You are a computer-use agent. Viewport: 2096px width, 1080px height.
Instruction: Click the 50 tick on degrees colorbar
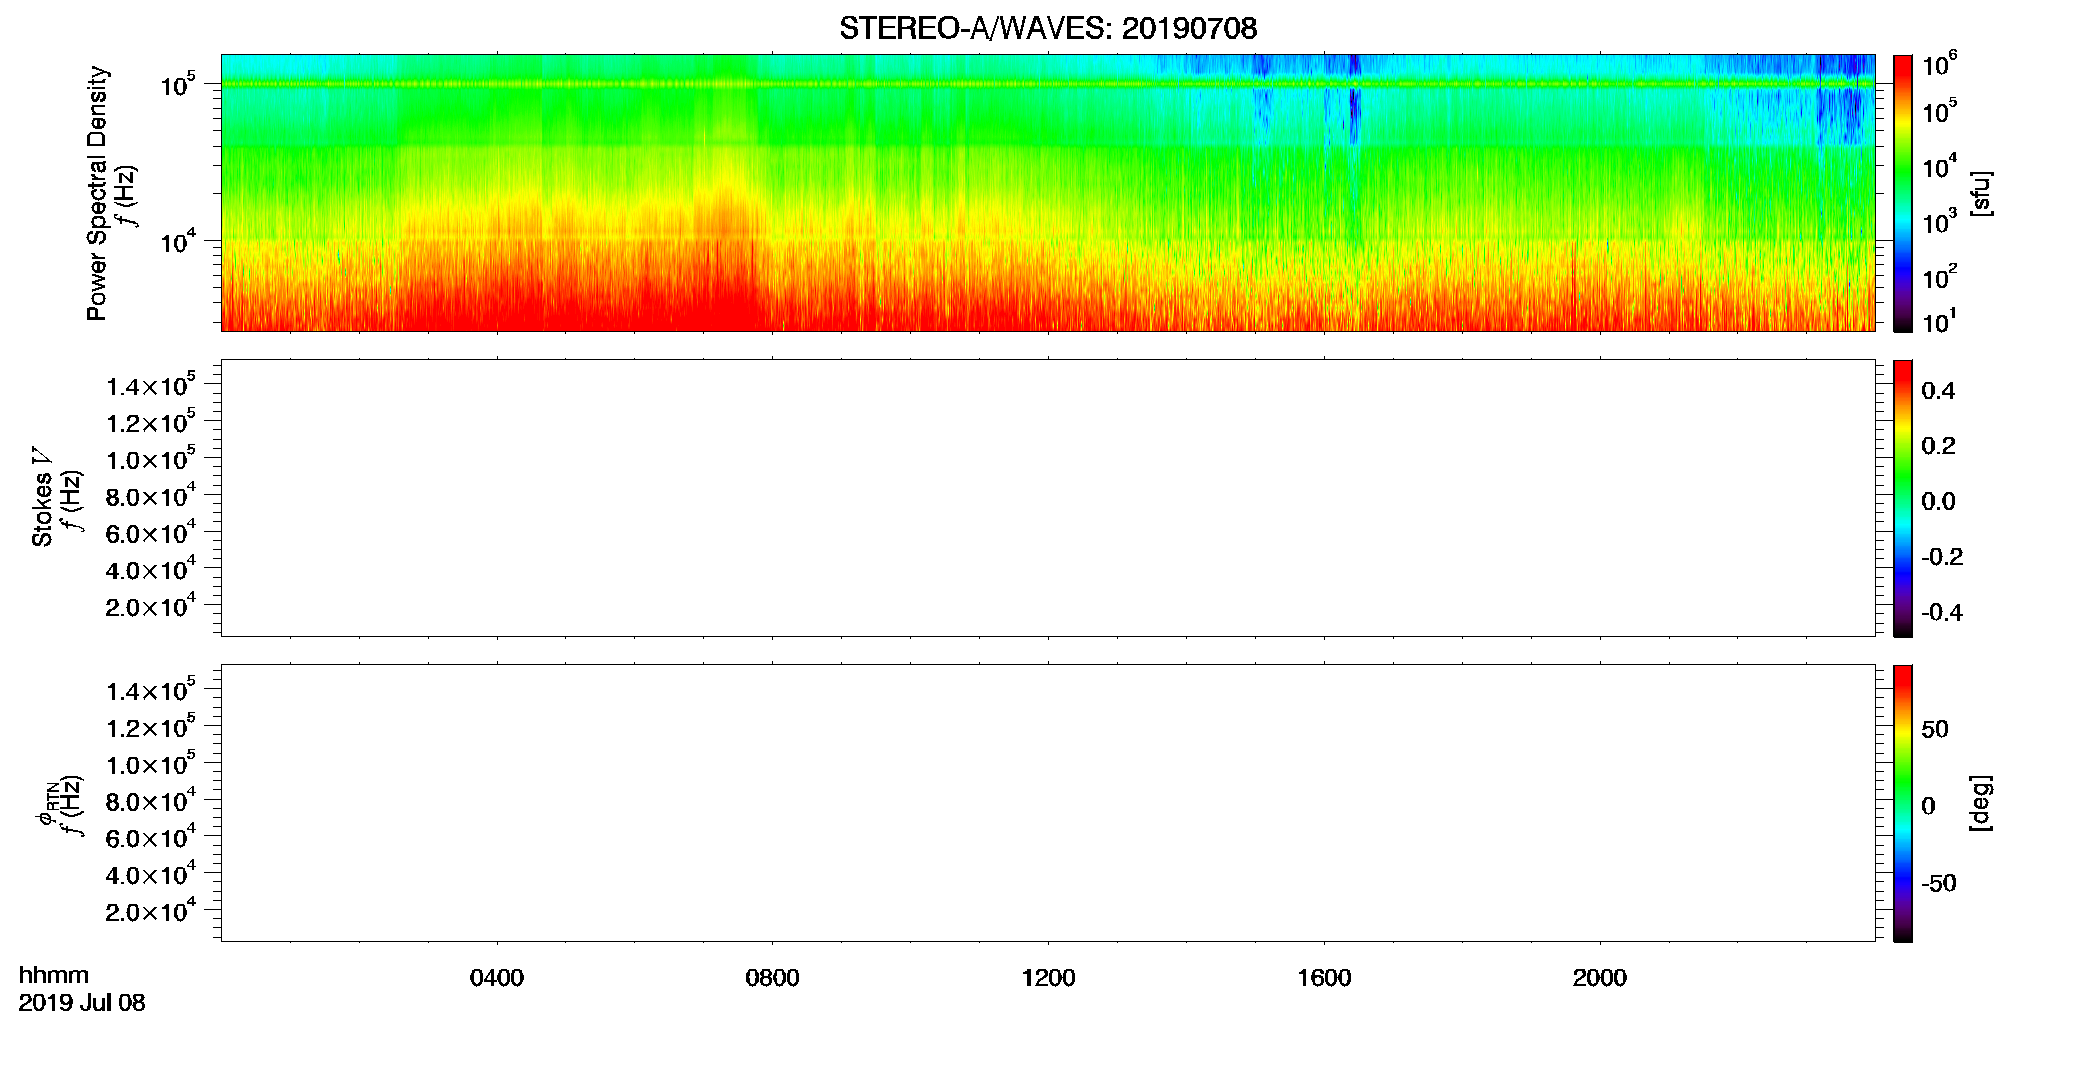[x=1935, y=729]
